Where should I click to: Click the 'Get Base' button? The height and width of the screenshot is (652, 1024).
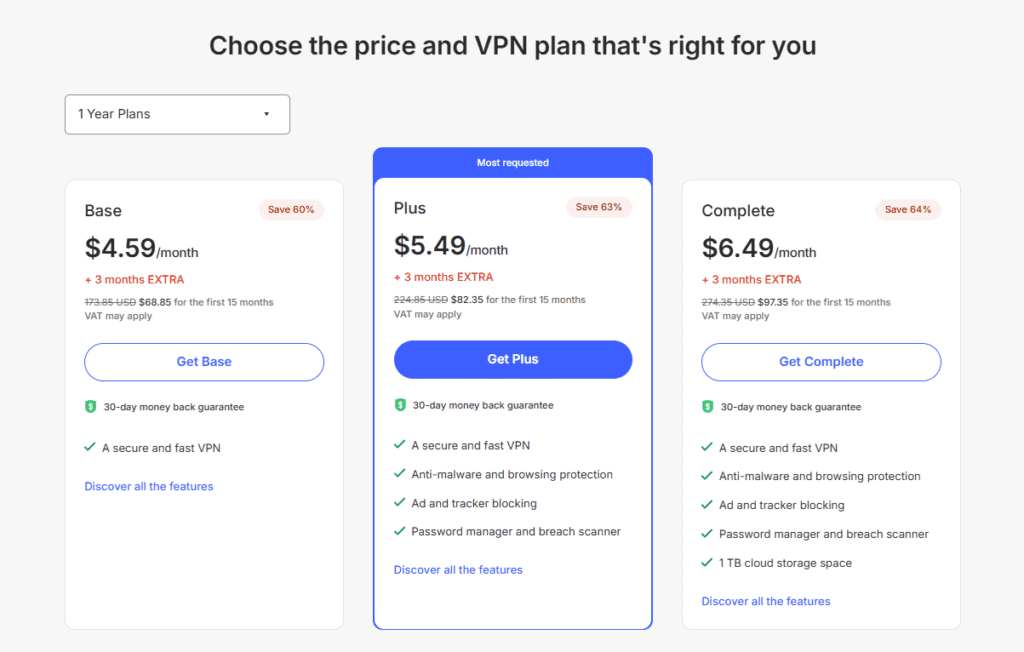pyautogui.click(x=204, y=361)
